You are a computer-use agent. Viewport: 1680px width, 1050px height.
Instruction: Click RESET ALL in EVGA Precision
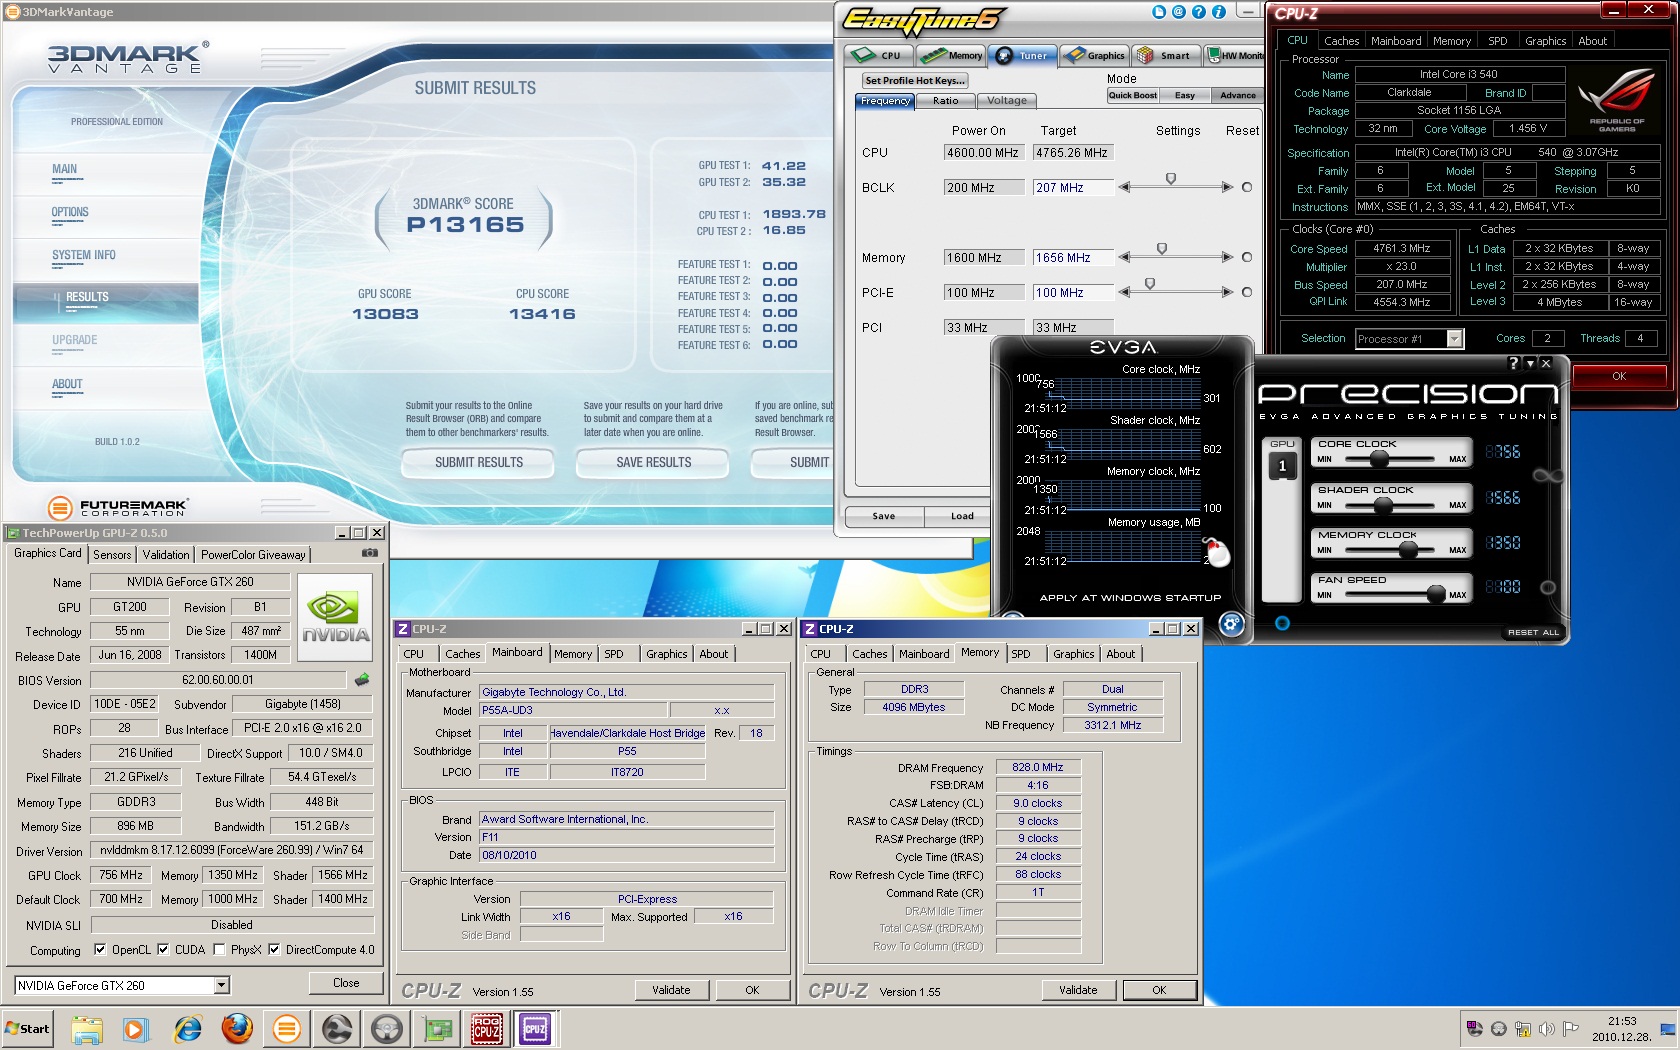point(1533,632)
